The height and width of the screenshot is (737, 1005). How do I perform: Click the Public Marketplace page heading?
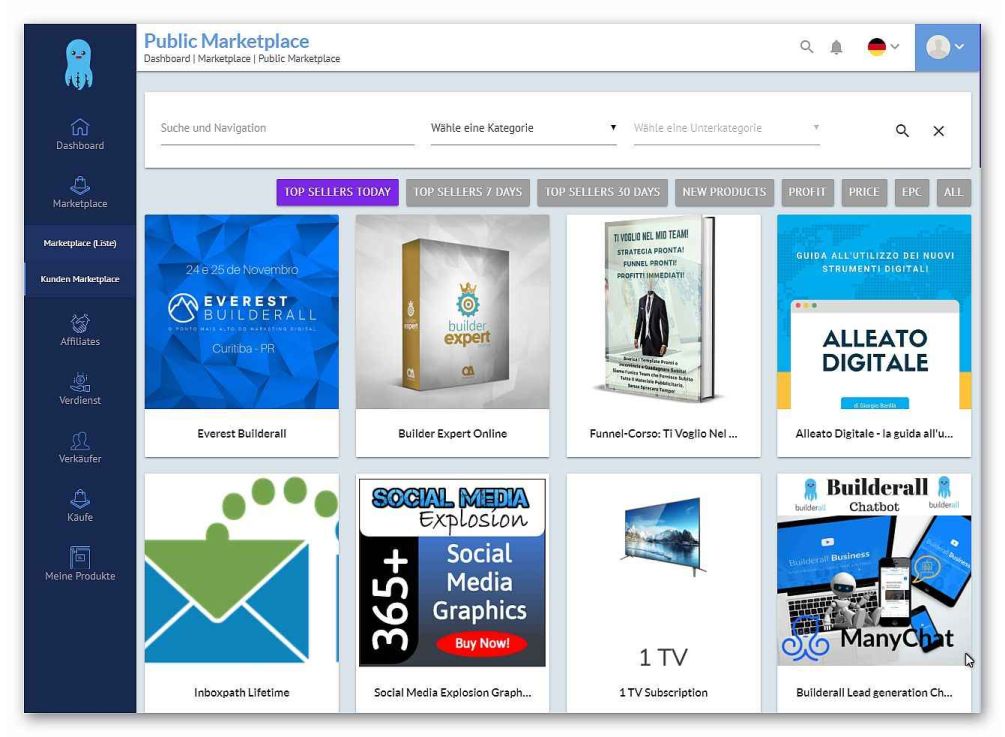pos(226,40)
